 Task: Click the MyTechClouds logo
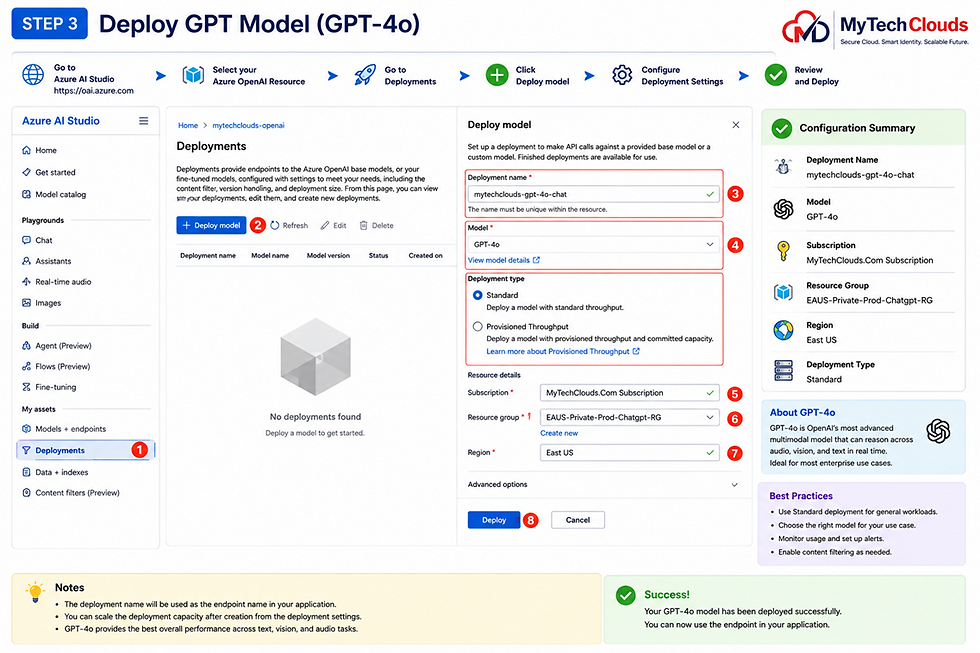[875, 29]
